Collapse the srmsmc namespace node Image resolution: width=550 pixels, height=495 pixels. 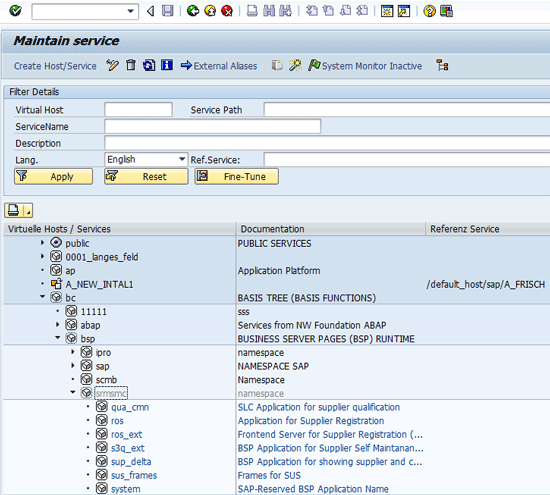tap(73, 393)
